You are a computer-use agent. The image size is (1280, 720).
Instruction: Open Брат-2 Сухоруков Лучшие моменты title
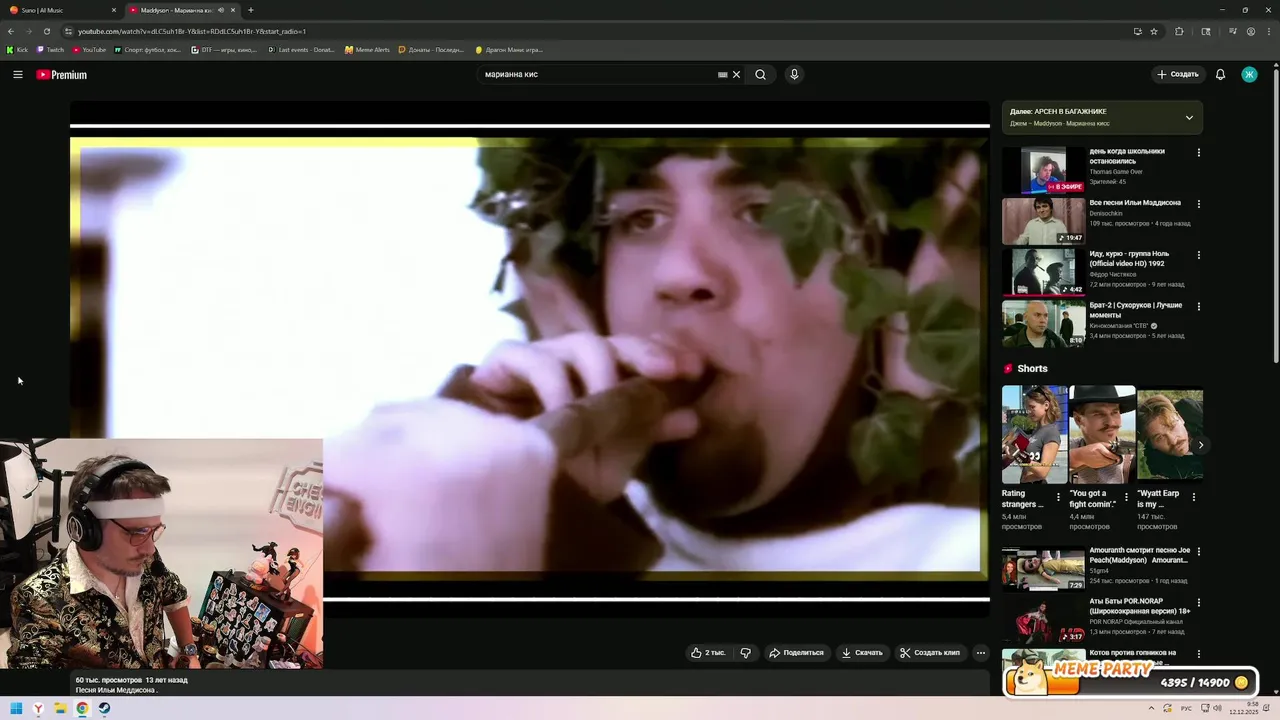1136,310
